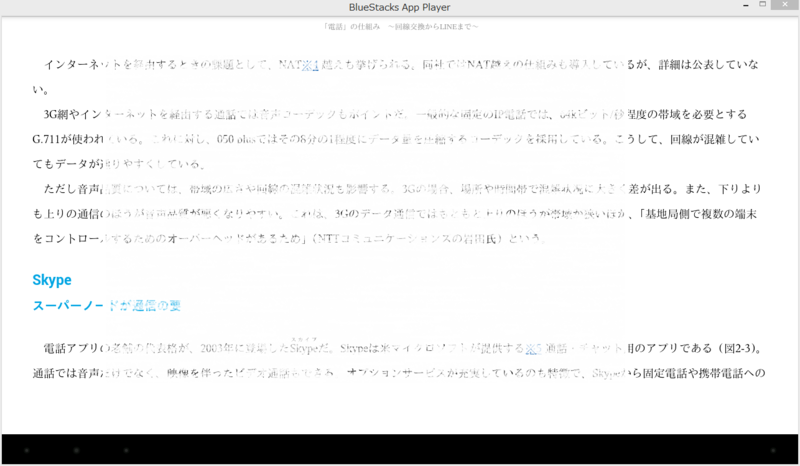
Task: Open the ※5 footnote link in Skype paragraph
Action: tap(533, 349)
